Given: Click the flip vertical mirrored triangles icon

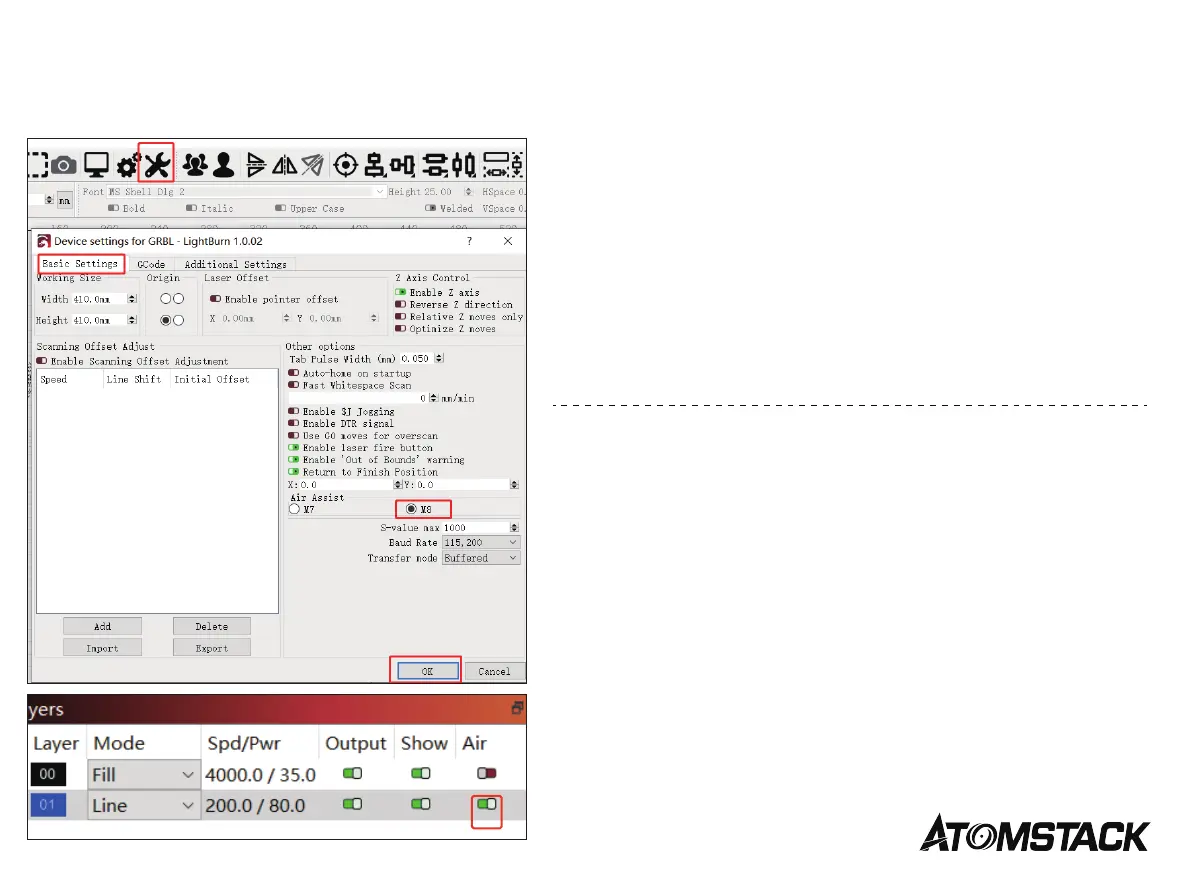Looking at the screenshot, I should coord(285,164).
